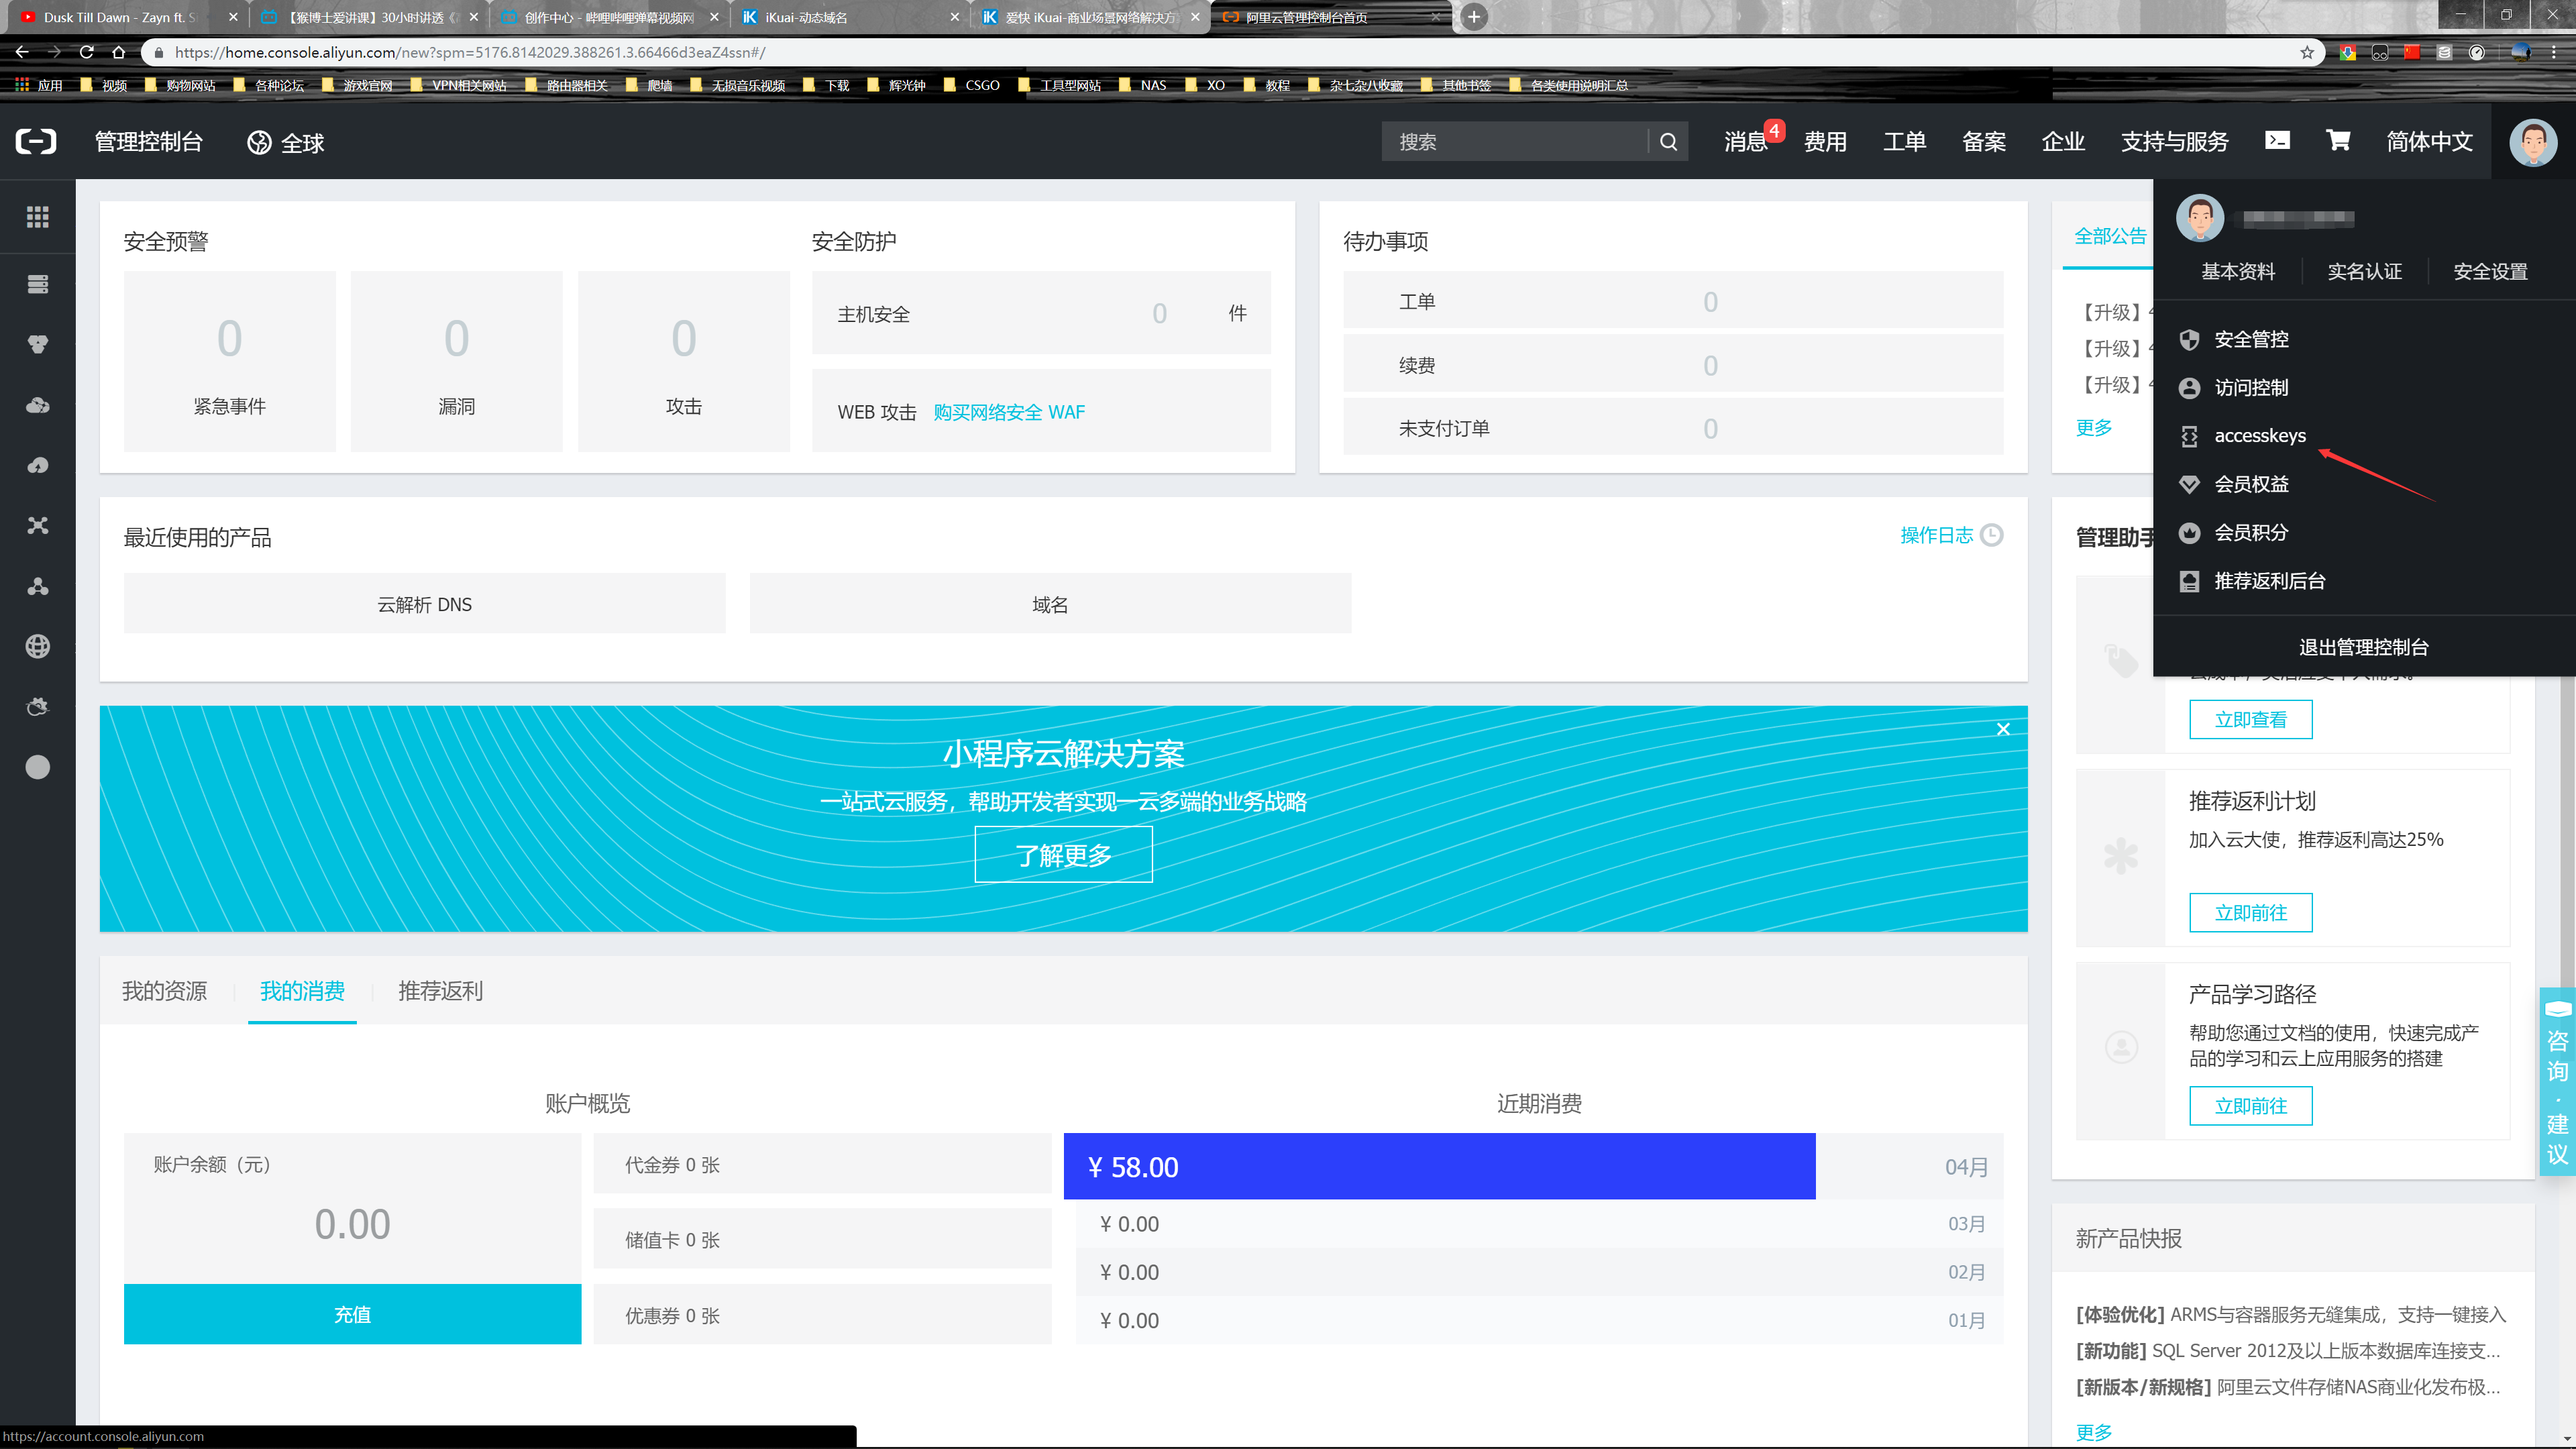The height and width of the screenshot is (1449, 2576).
Task: Open the Alibaba Cloud logo home icon
Action: click(x=36, y=141)
